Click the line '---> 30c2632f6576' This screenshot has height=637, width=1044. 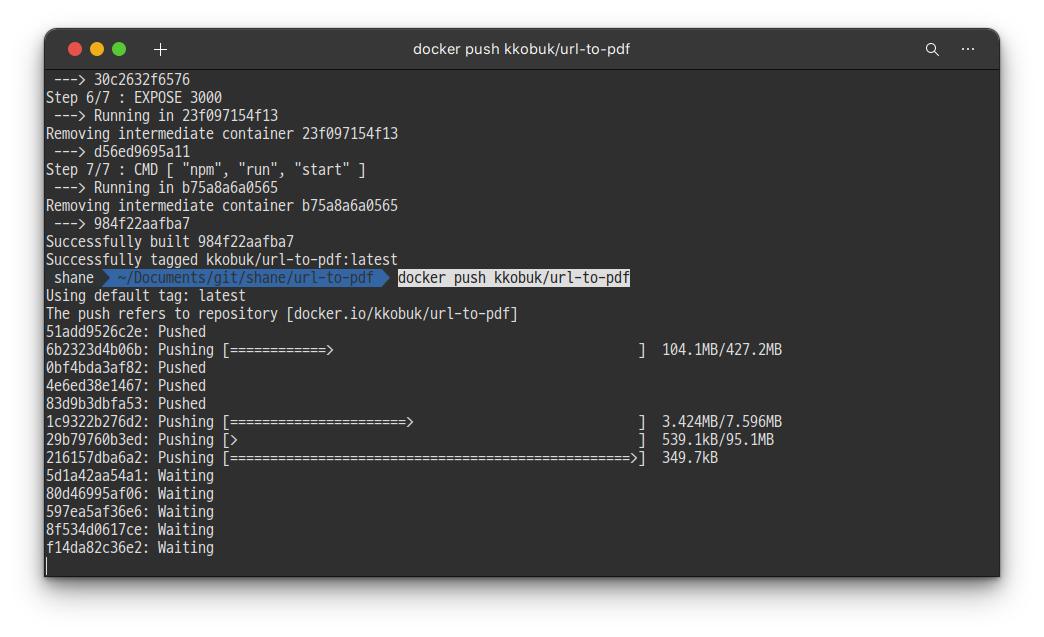122,80
